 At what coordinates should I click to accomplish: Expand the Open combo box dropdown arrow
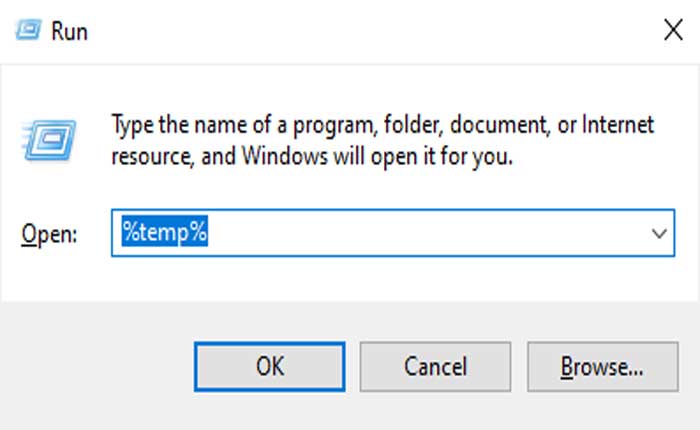[x=659, y=233]
